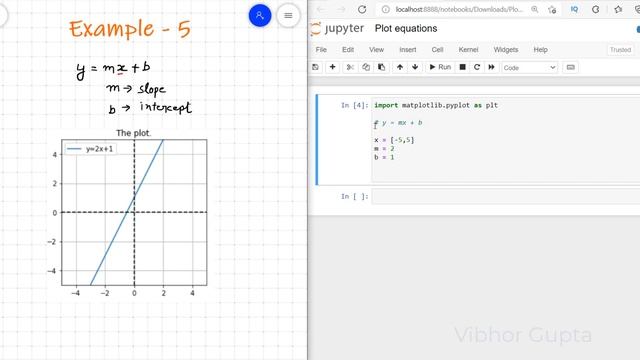Move selected cell down arrow

[x=415, y=67]
